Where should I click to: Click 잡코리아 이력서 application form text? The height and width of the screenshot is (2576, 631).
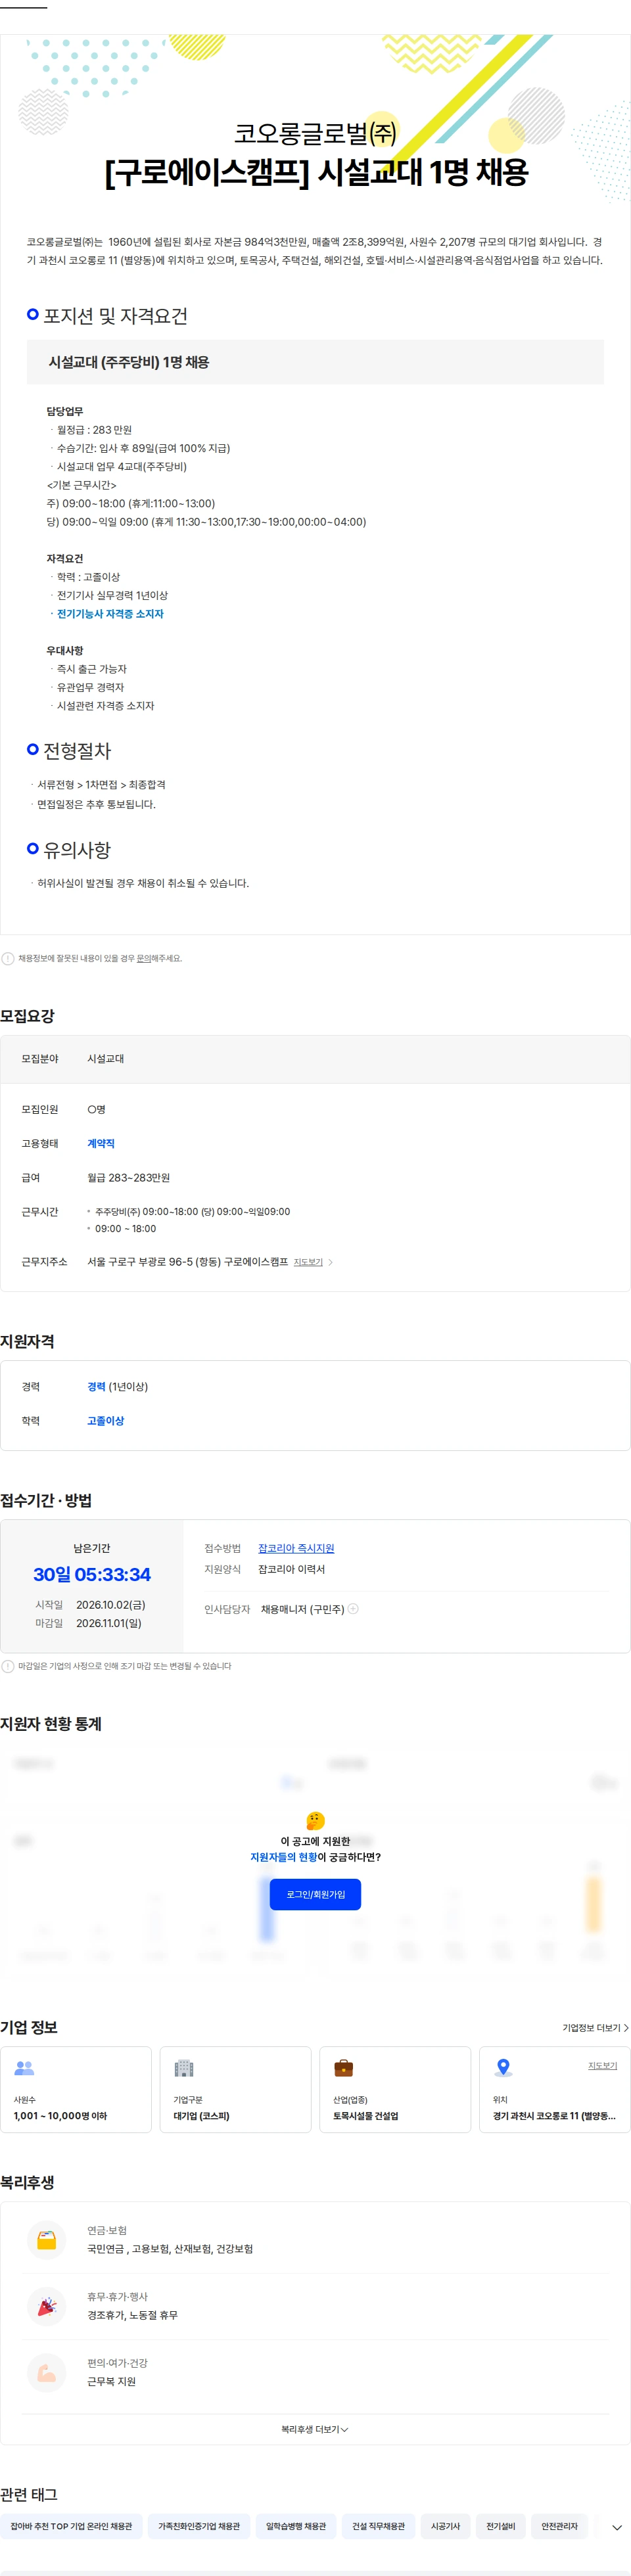(x=291, y=1569)
